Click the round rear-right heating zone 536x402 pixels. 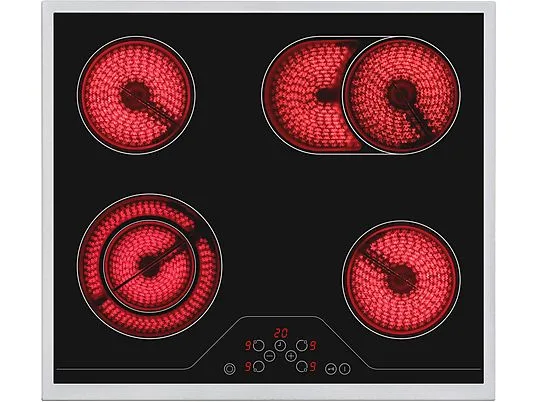point(401,95)
